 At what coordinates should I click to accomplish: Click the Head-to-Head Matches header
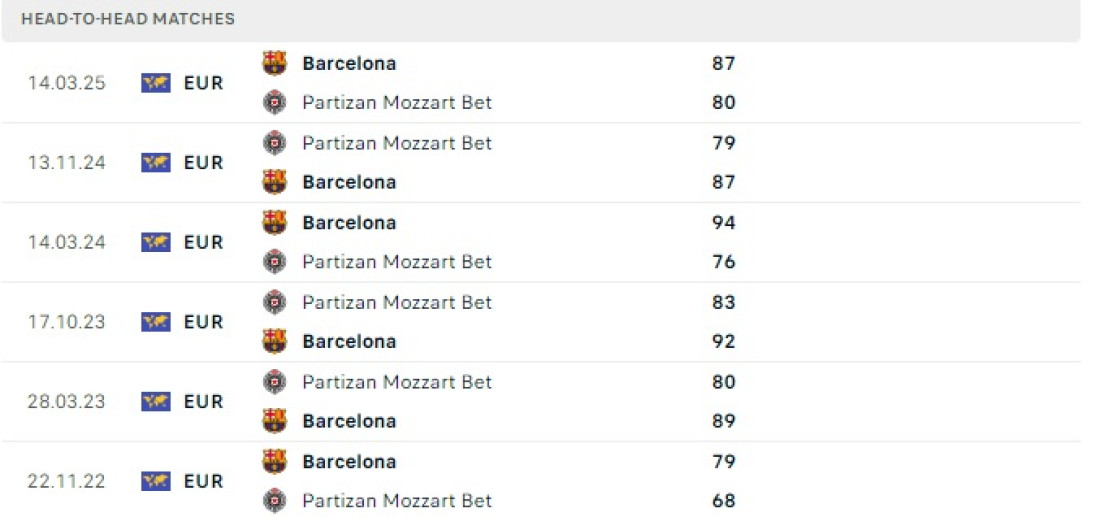click(x=128, y=19)
